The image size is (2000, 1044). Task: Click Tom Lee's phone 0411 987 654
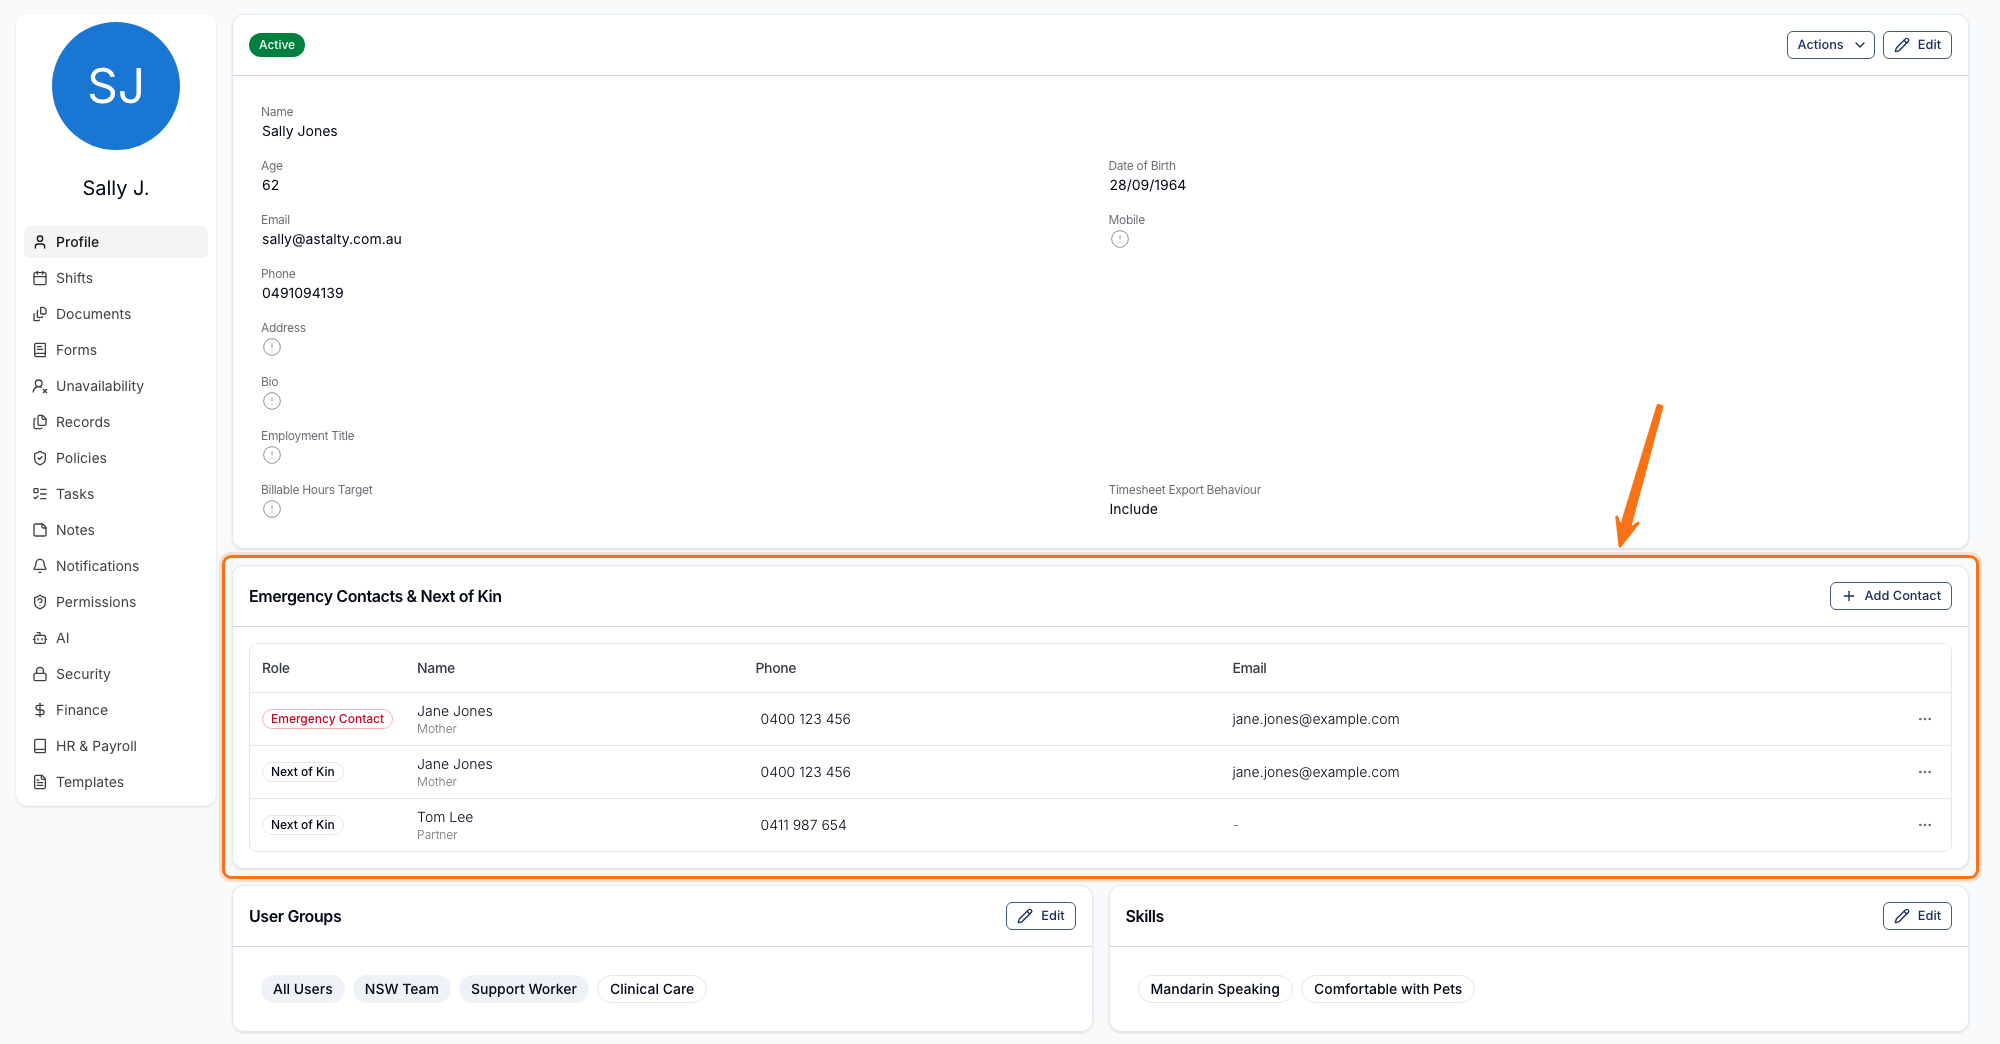(803, 825)
